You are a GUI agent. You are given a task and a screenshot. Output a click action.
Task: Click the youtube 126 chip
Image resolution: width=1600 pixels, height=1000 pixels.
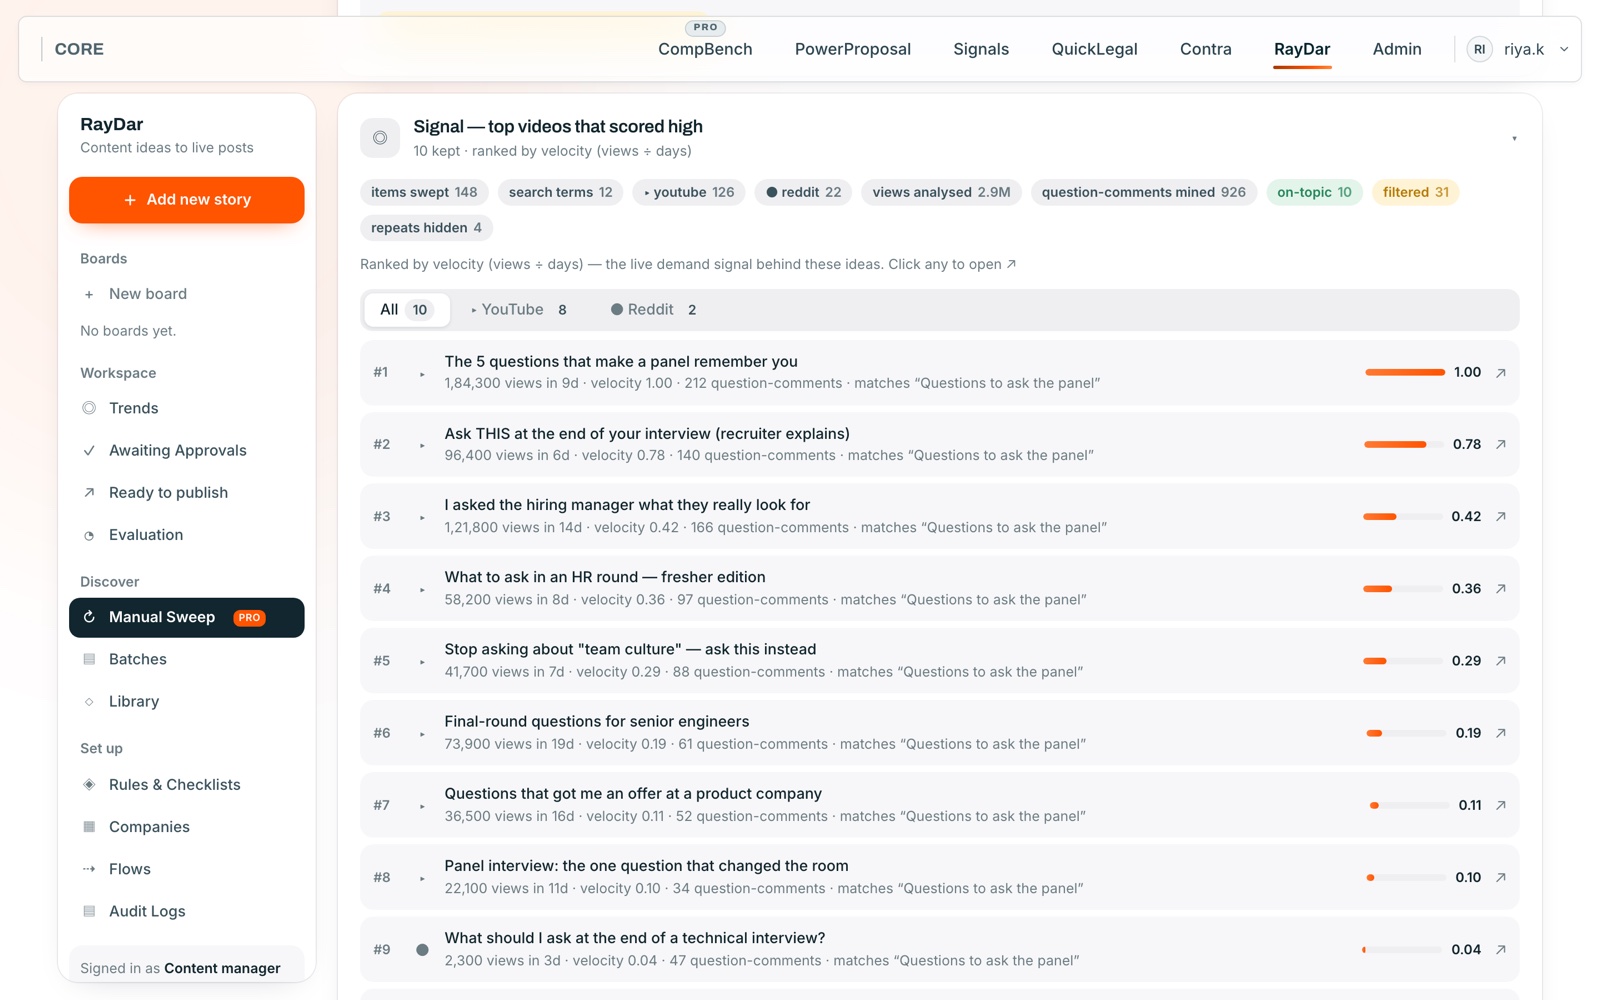point(688,192)
